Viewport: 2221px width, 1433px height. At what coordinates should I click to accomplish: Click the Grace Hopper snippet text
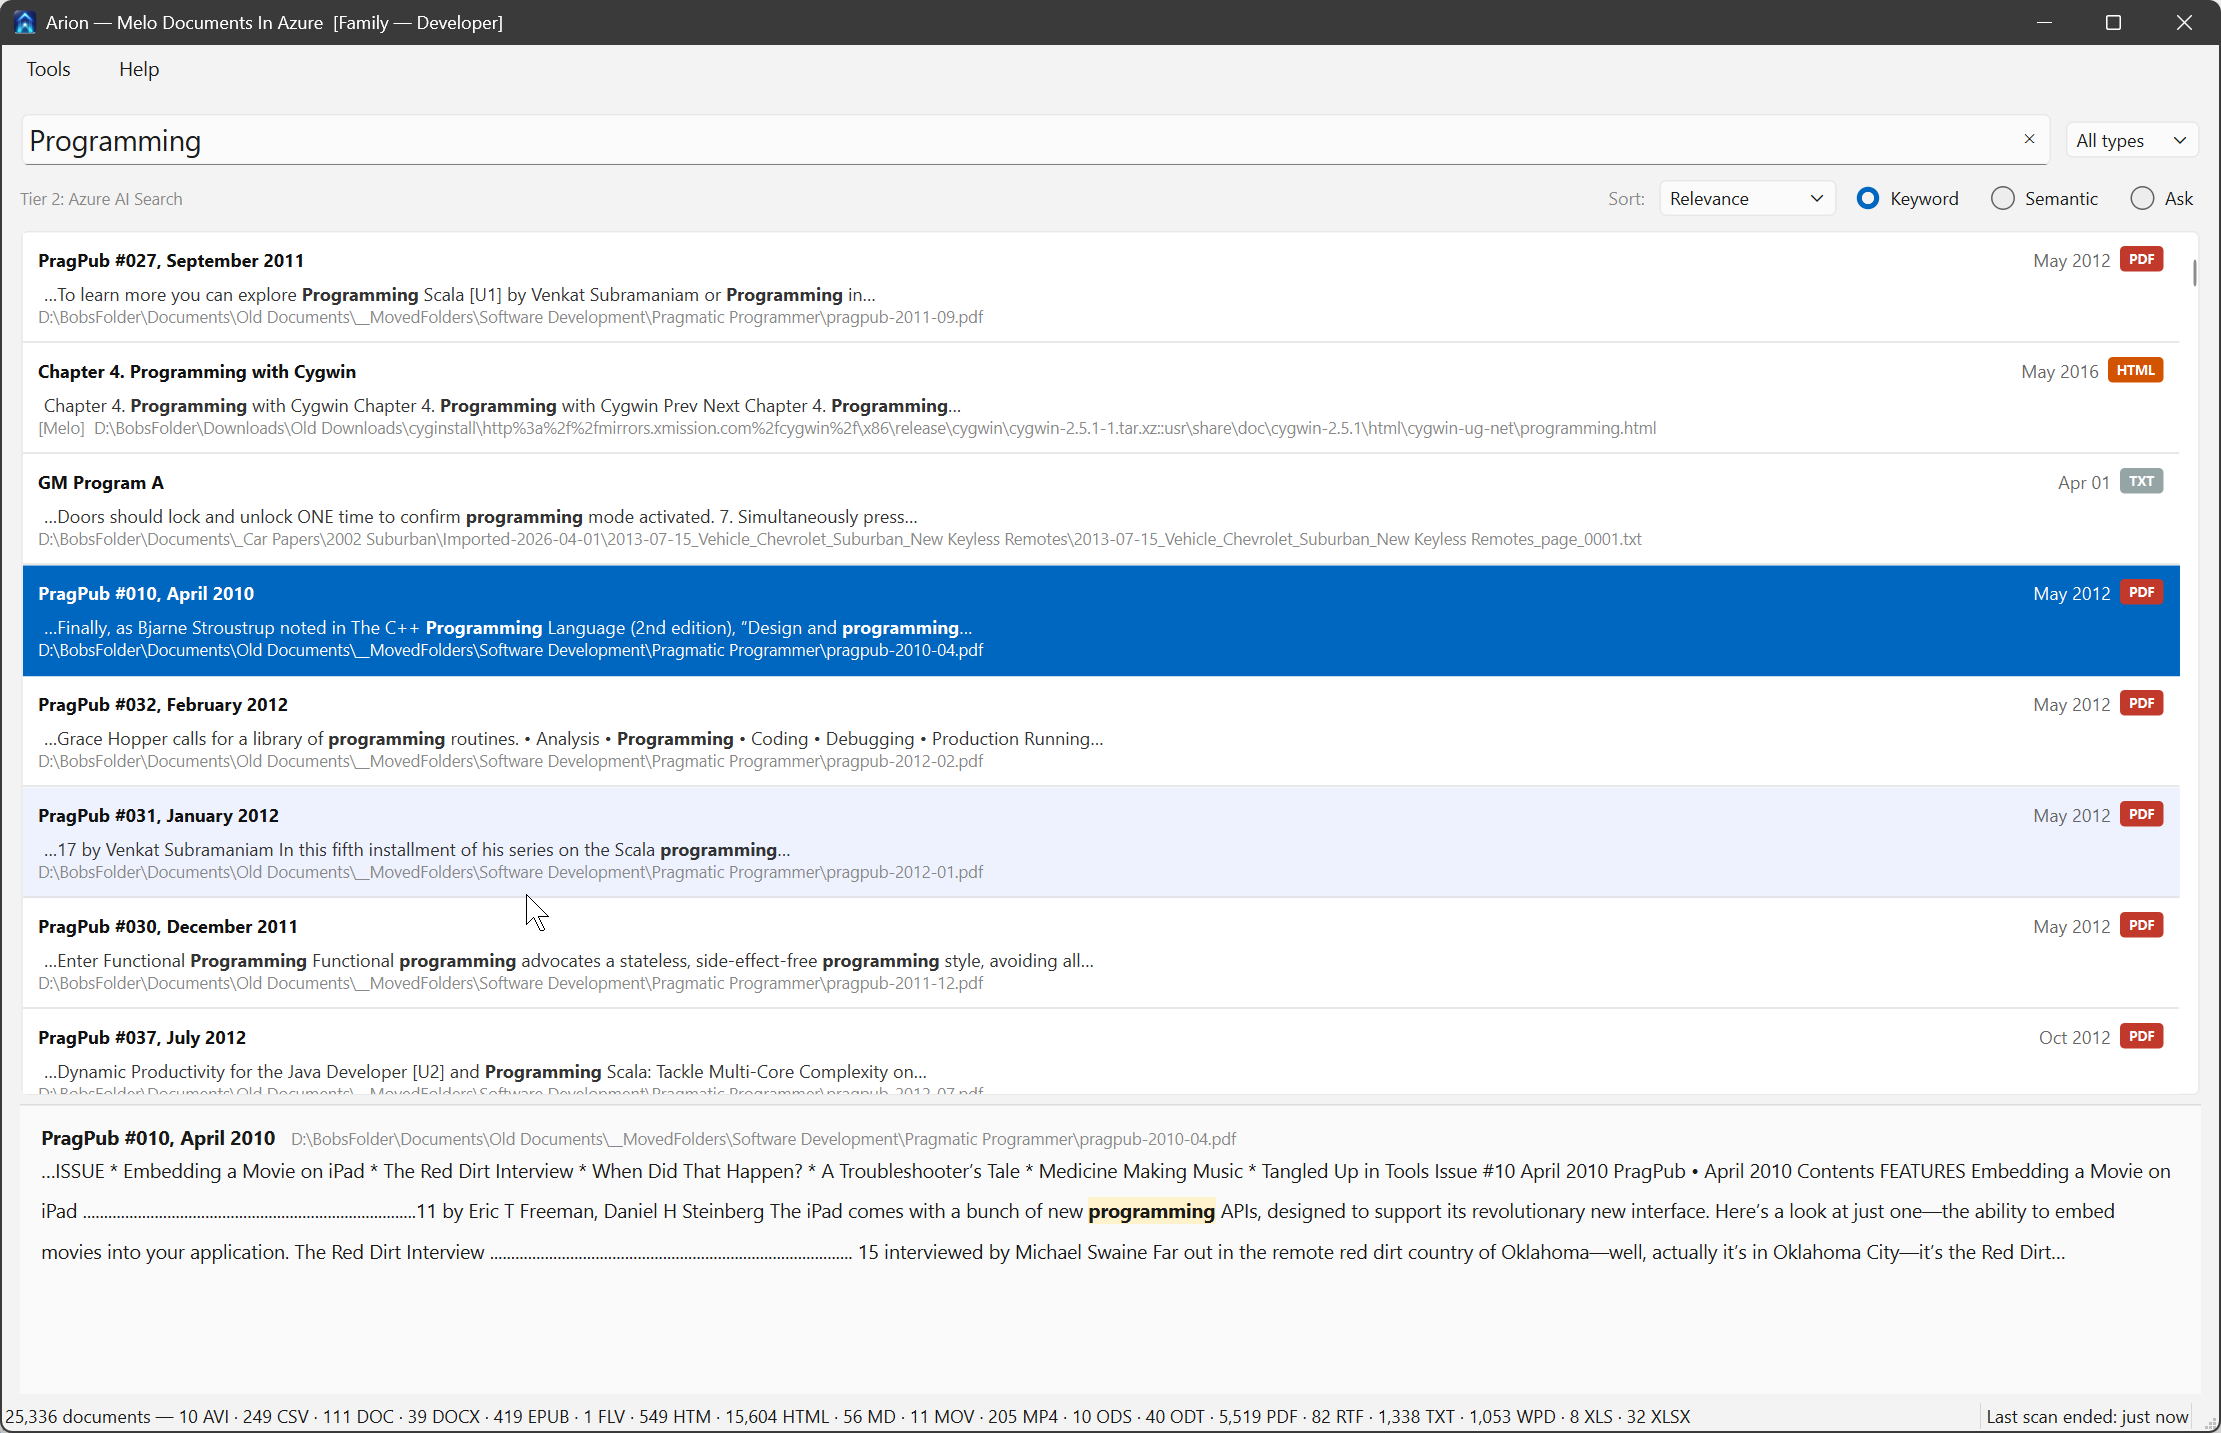coord(573,738)
